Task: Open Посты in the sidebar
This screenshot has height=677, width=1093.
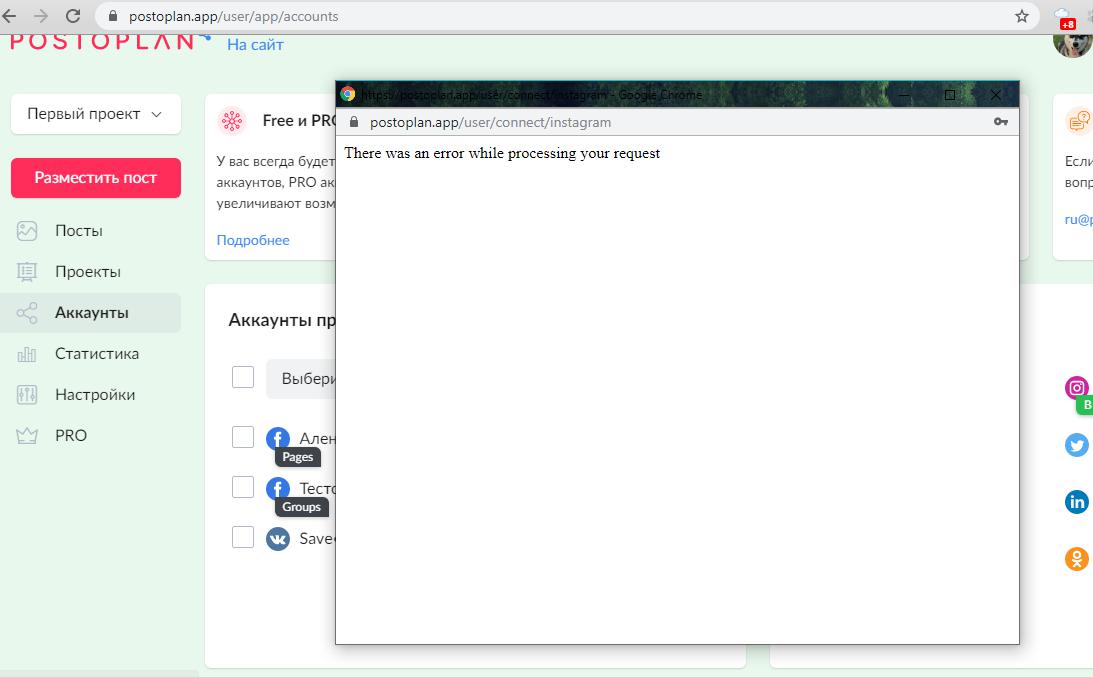Action: (79, 231)
